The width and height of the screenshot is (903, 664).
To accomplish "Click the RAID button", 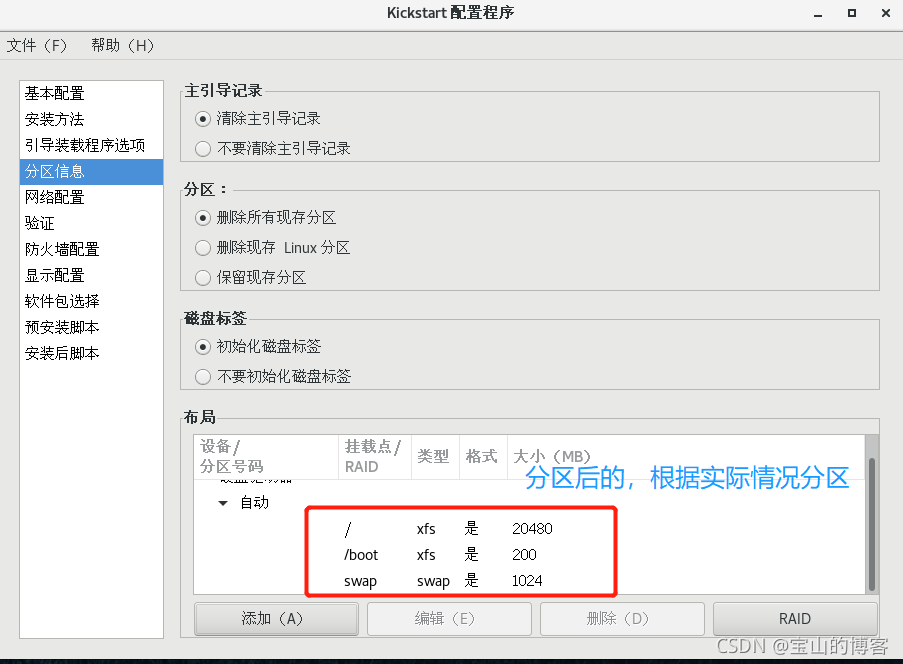I will click(x=795, y=619).
